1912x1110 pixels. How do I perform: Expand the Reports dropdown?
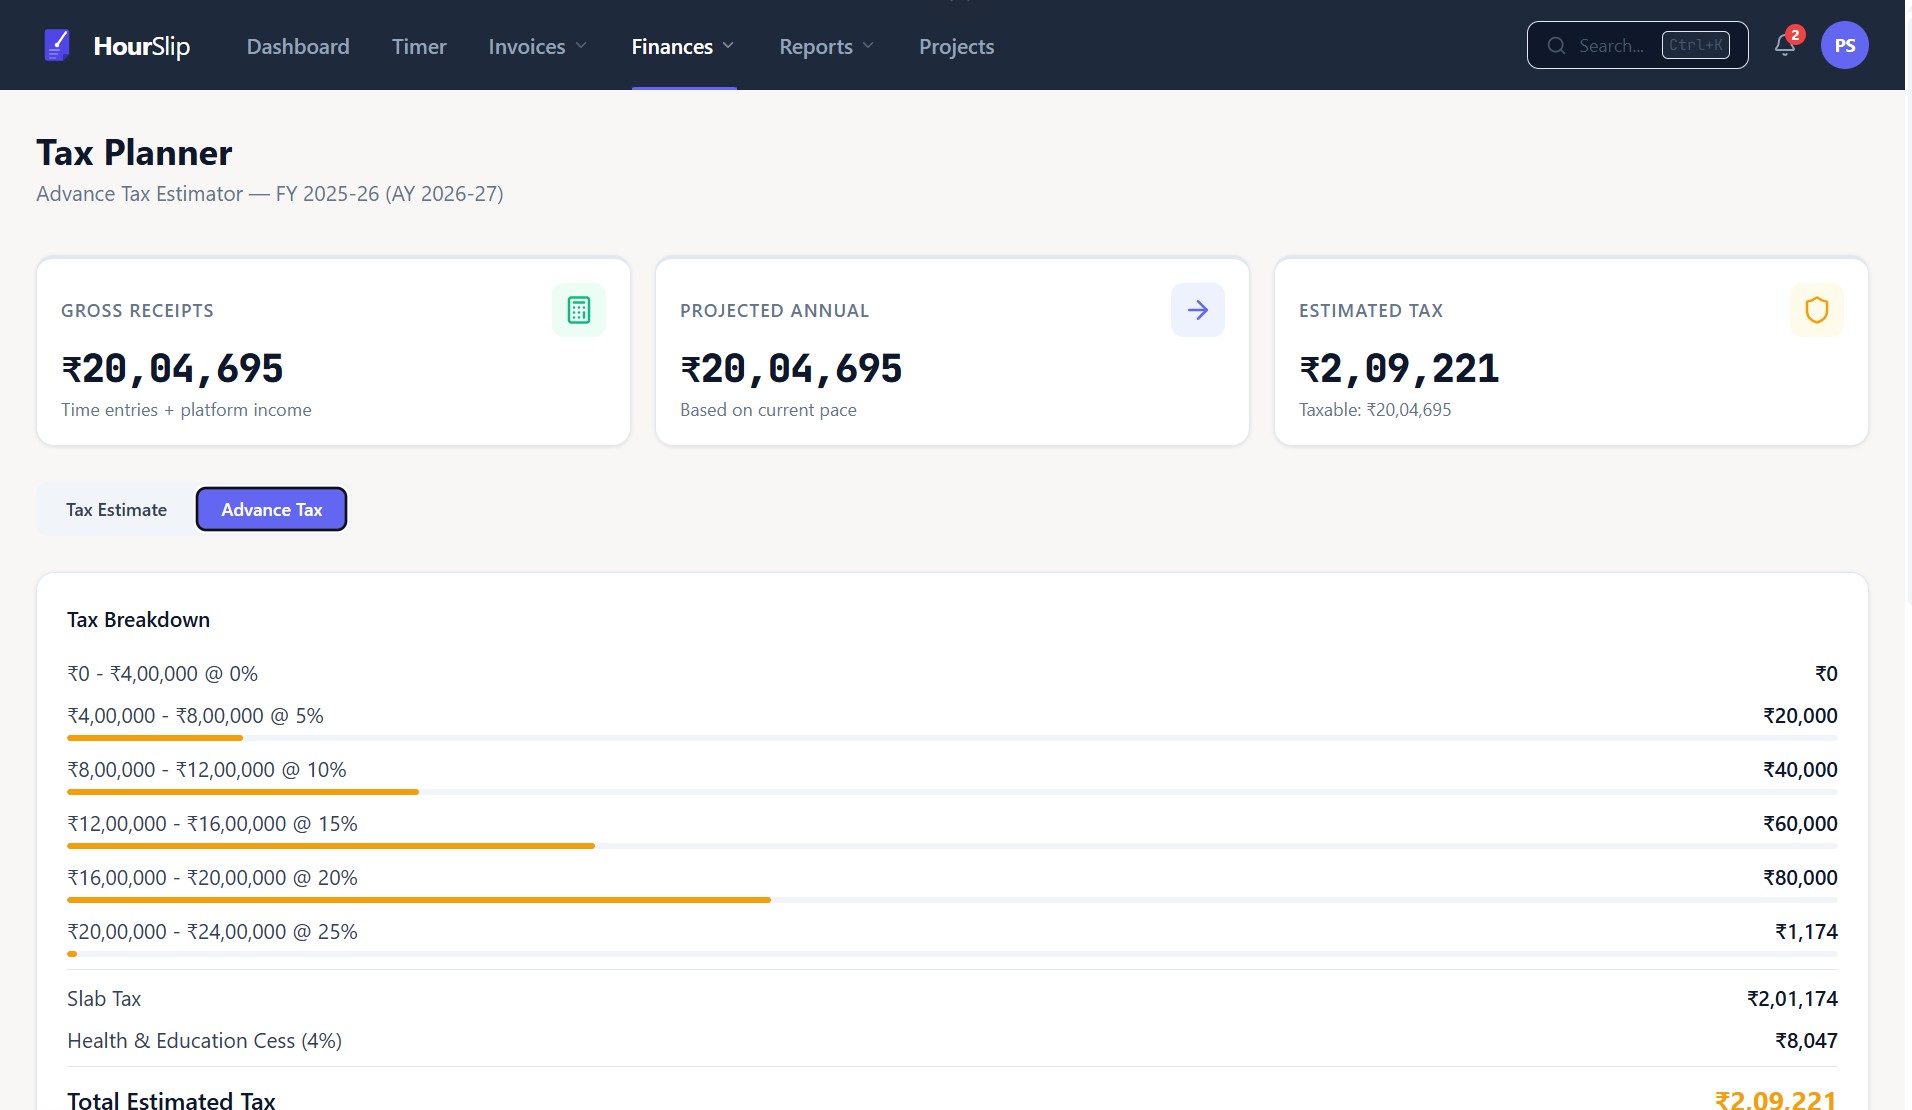826,46
